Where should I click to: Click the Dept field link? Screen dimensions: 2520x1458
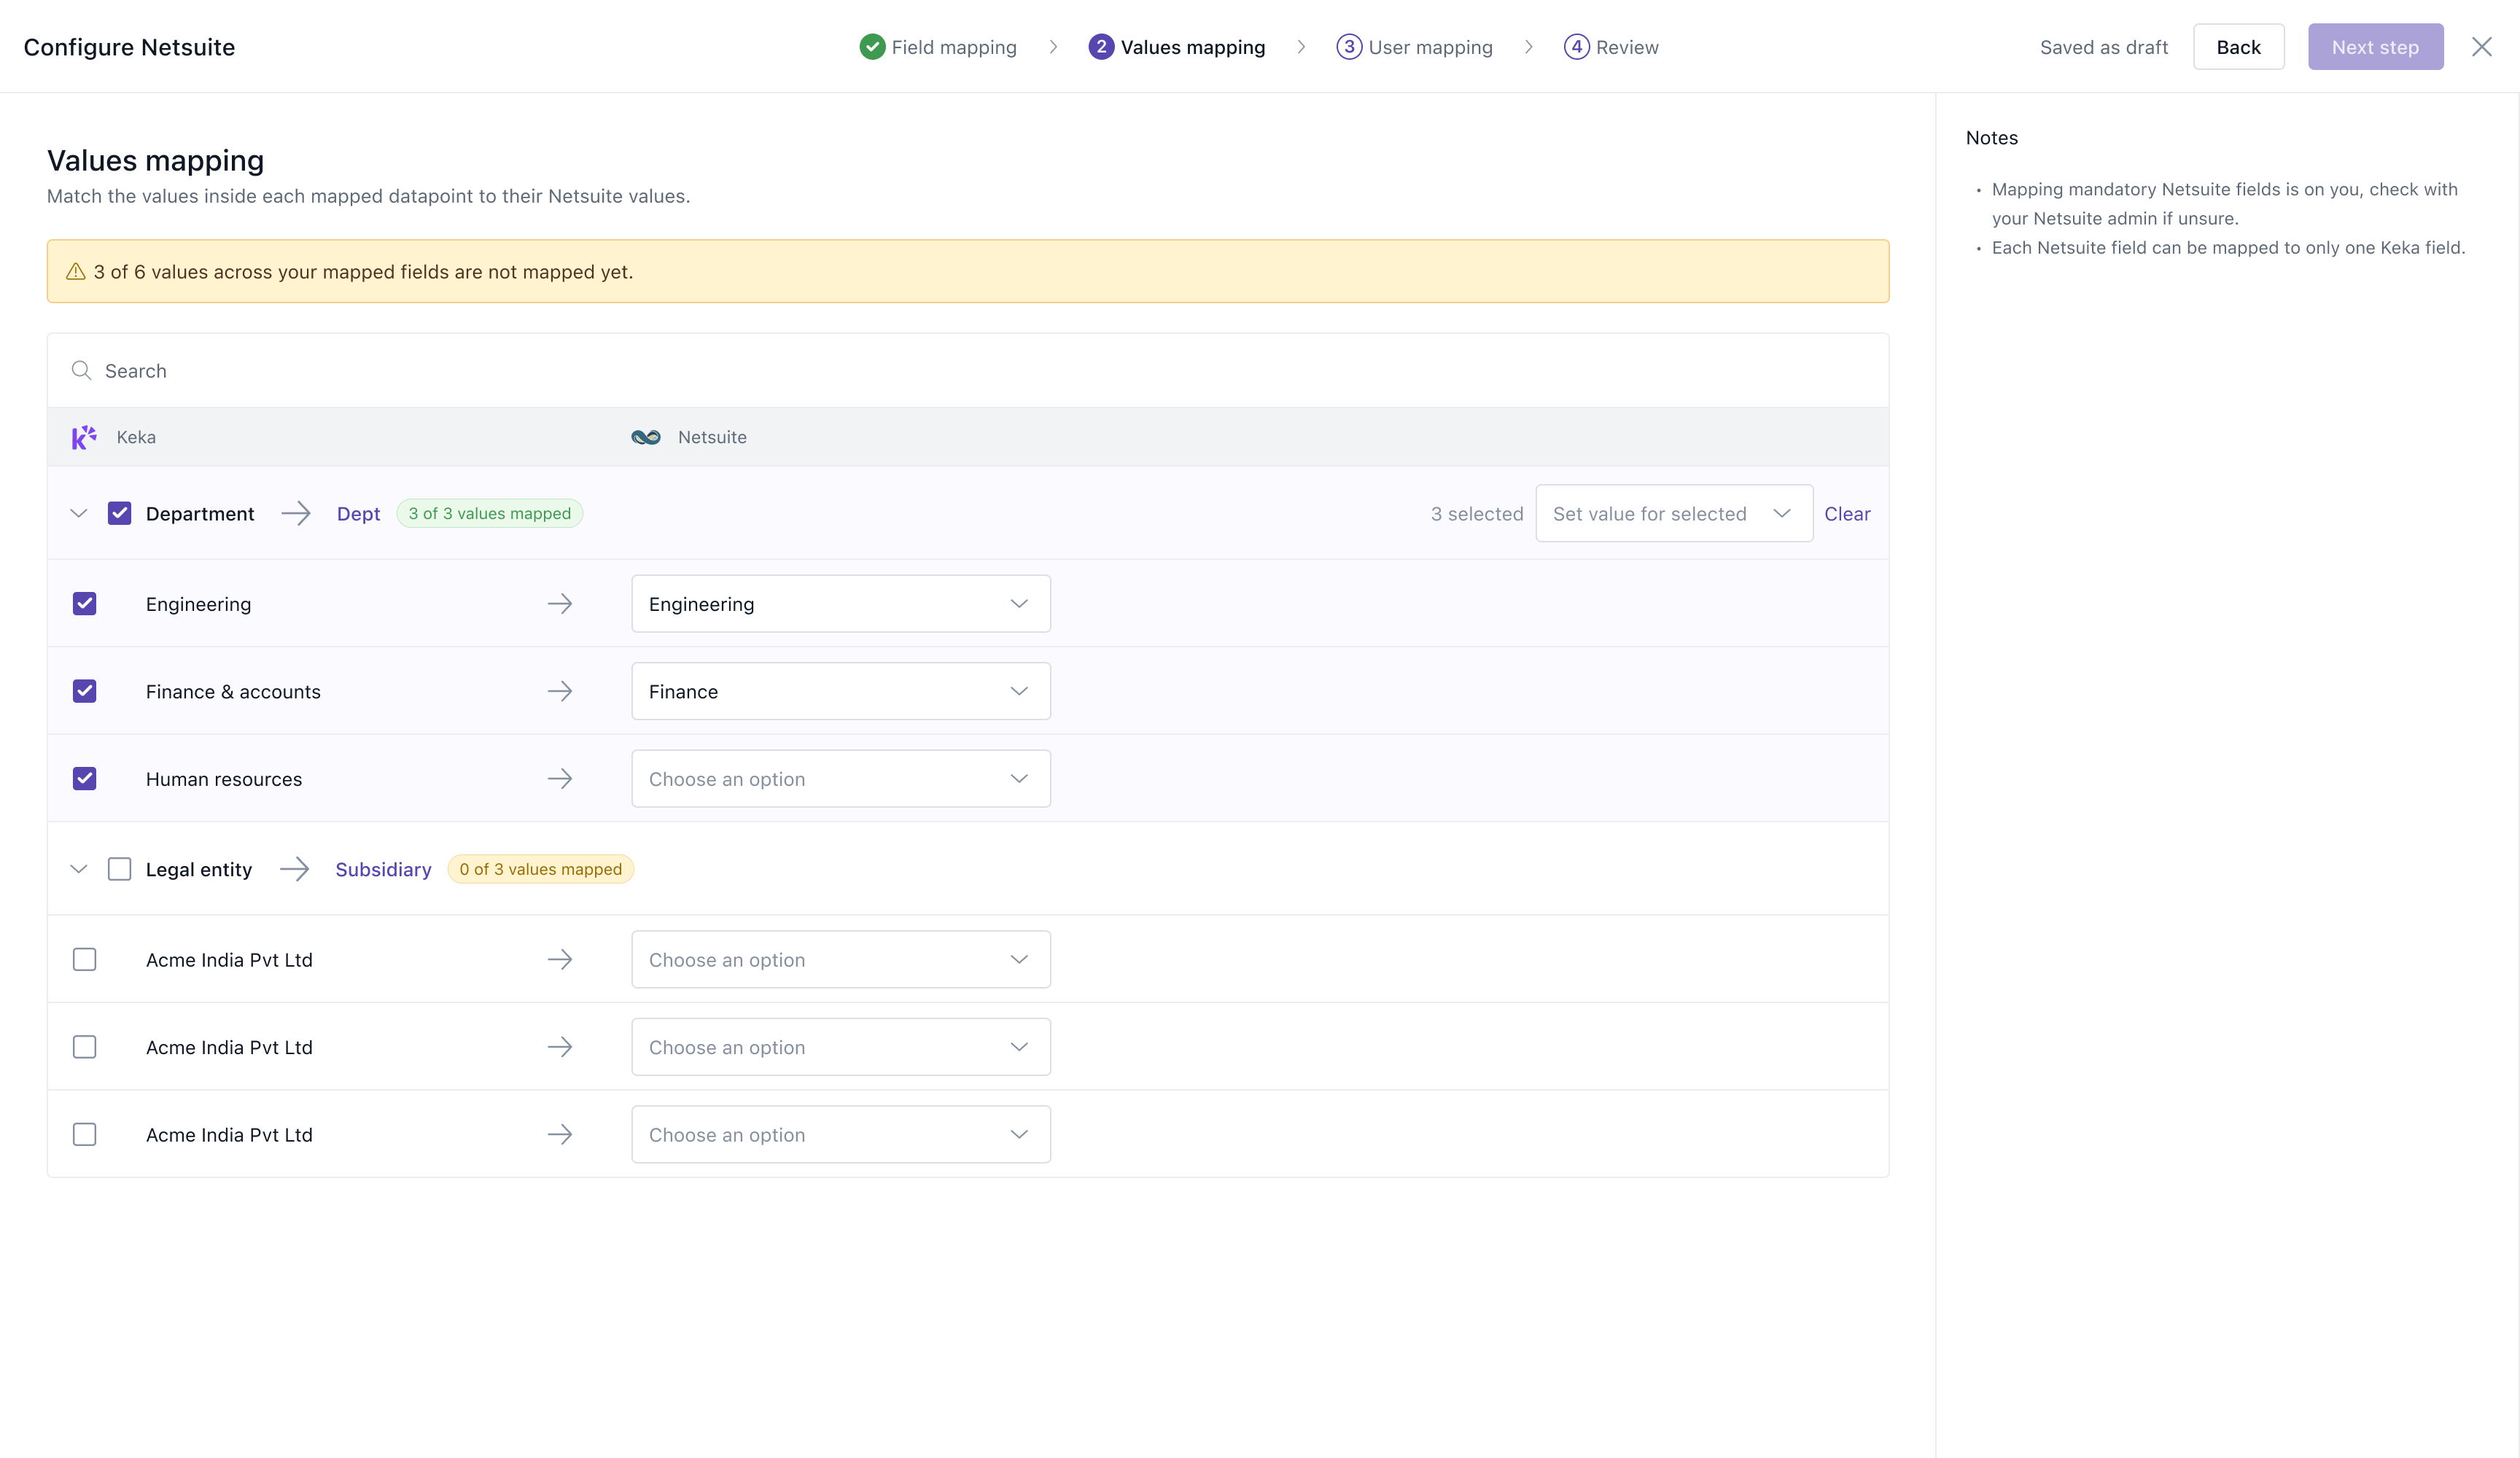coord(358,513)
